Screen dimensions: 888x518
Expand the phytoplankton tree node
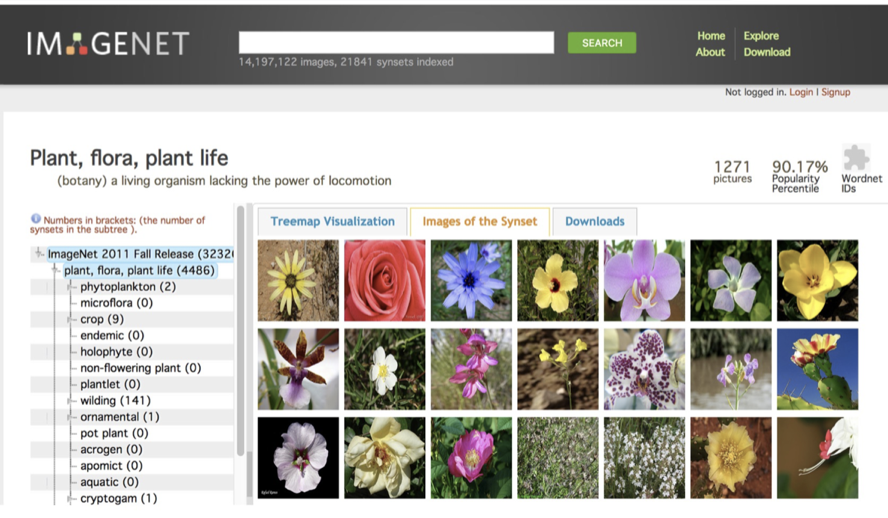[71, 287]
